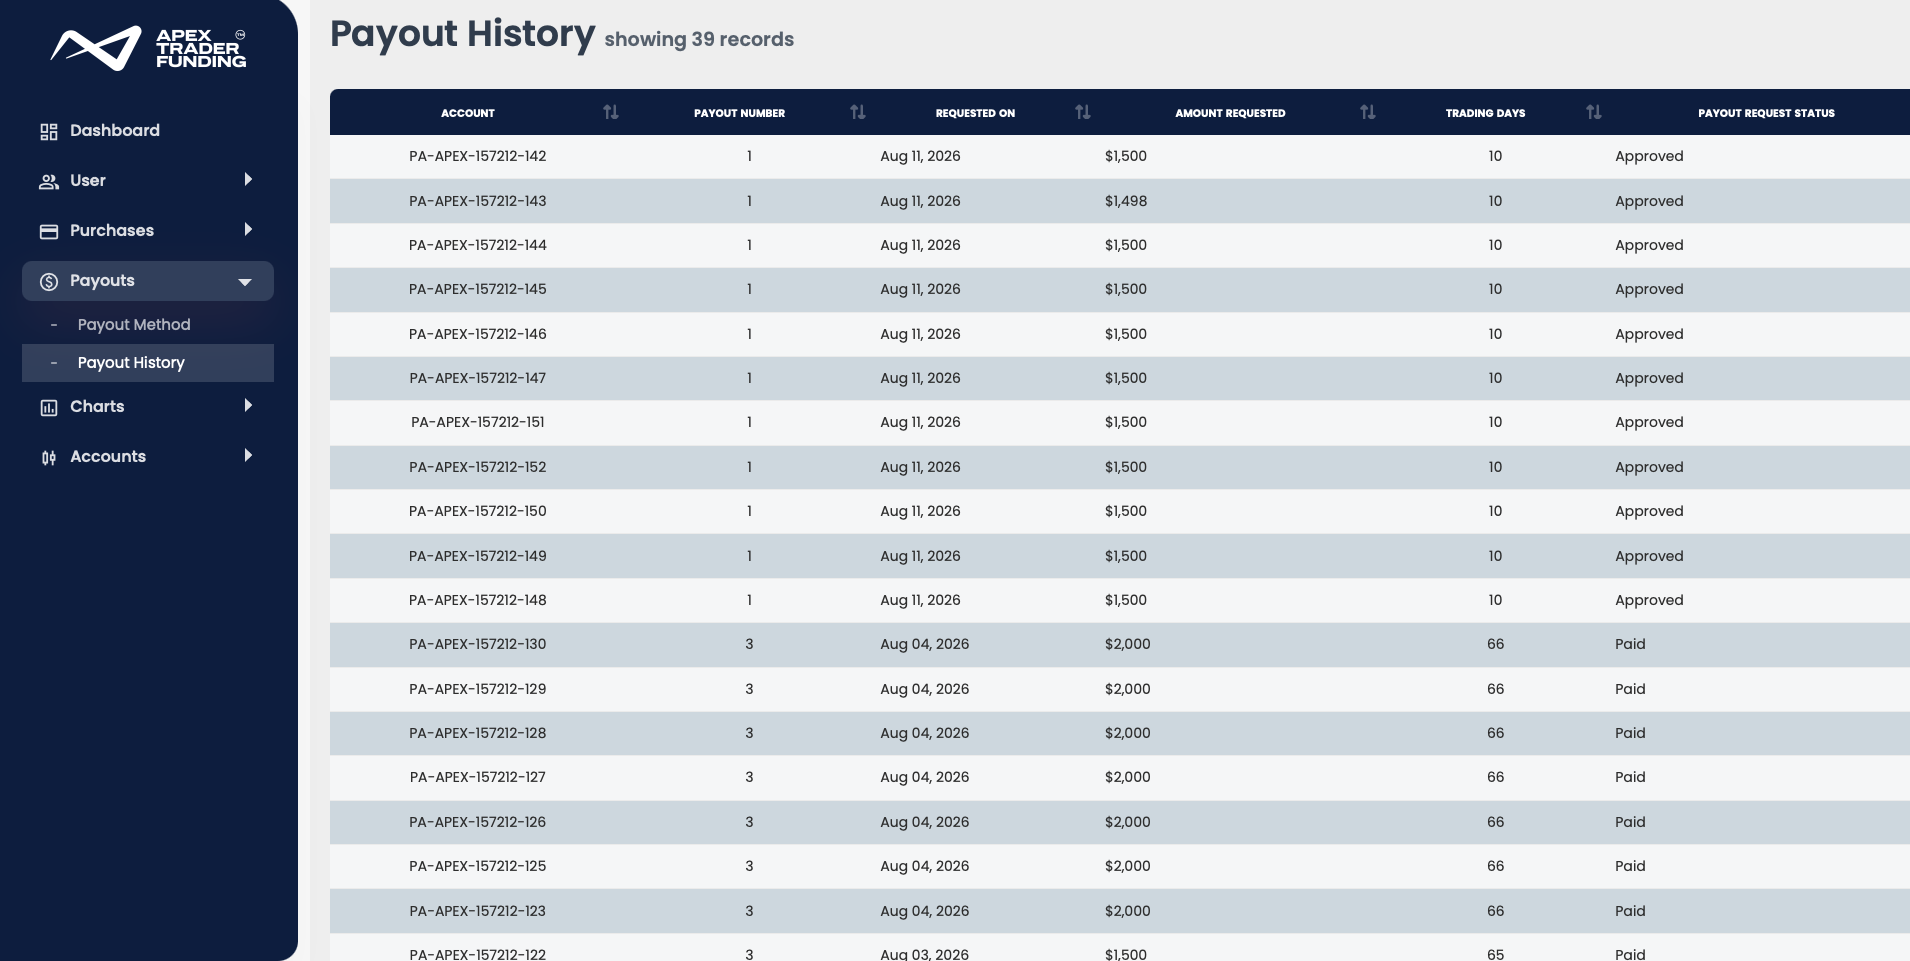
Task: Click the Trading Days column header label
Action: click(1485, 113)
